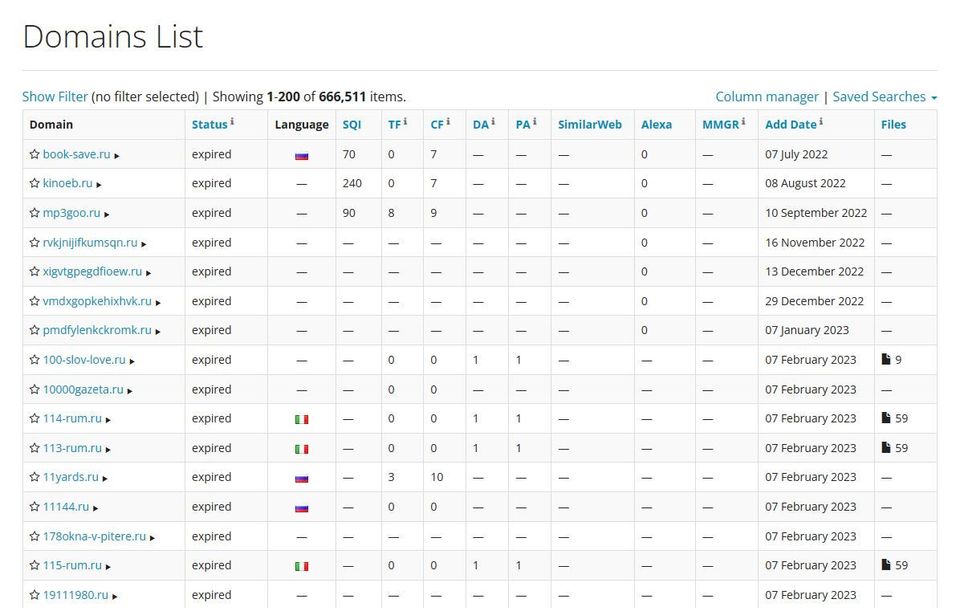Image resolution: width=960 pixels, height=608 pixels.
Task: Open Saved Searches dropdown
Action: tap(884, 97)
